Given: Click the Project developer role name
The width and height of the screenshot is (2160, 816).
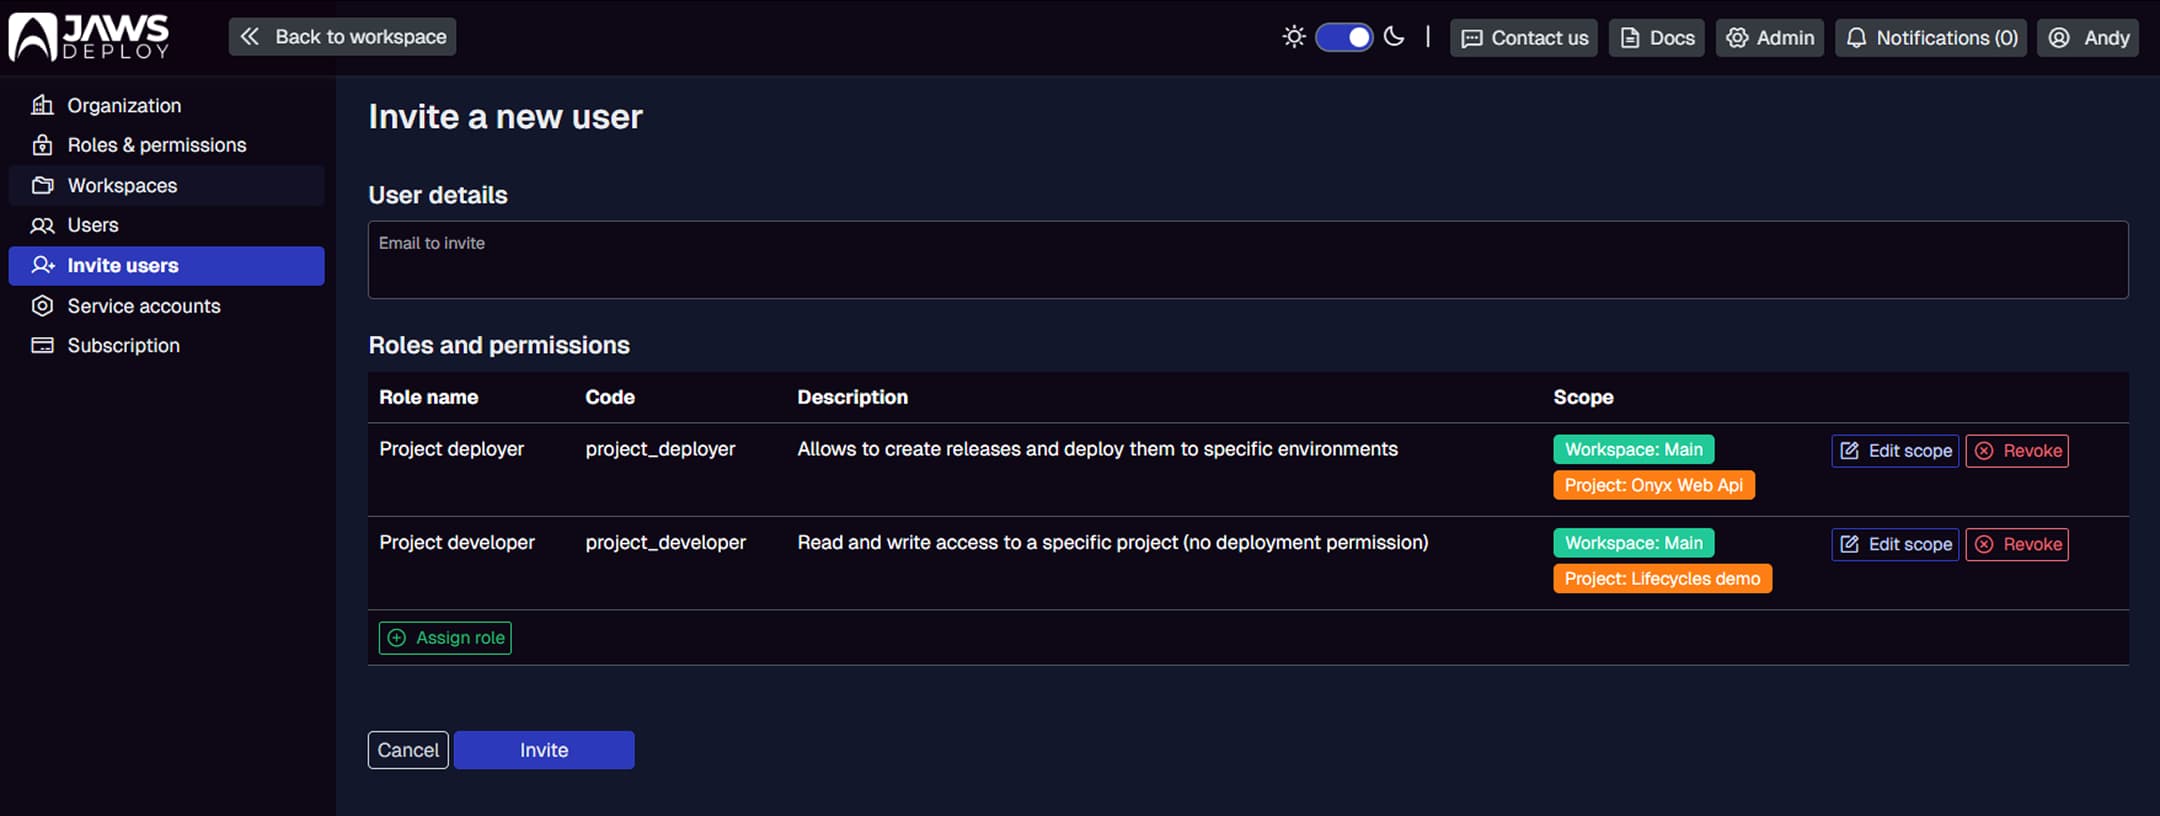Looking at the screenshot, I should (x=457, y=542).
